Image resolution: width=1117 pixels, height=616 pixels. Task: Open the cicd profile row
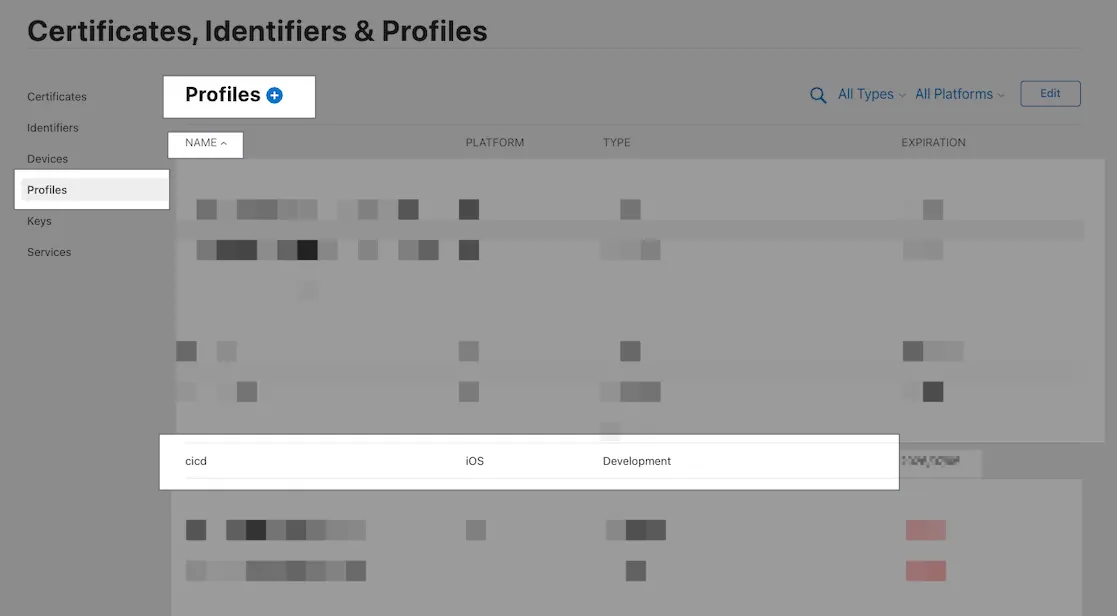(x=197, y=461)
